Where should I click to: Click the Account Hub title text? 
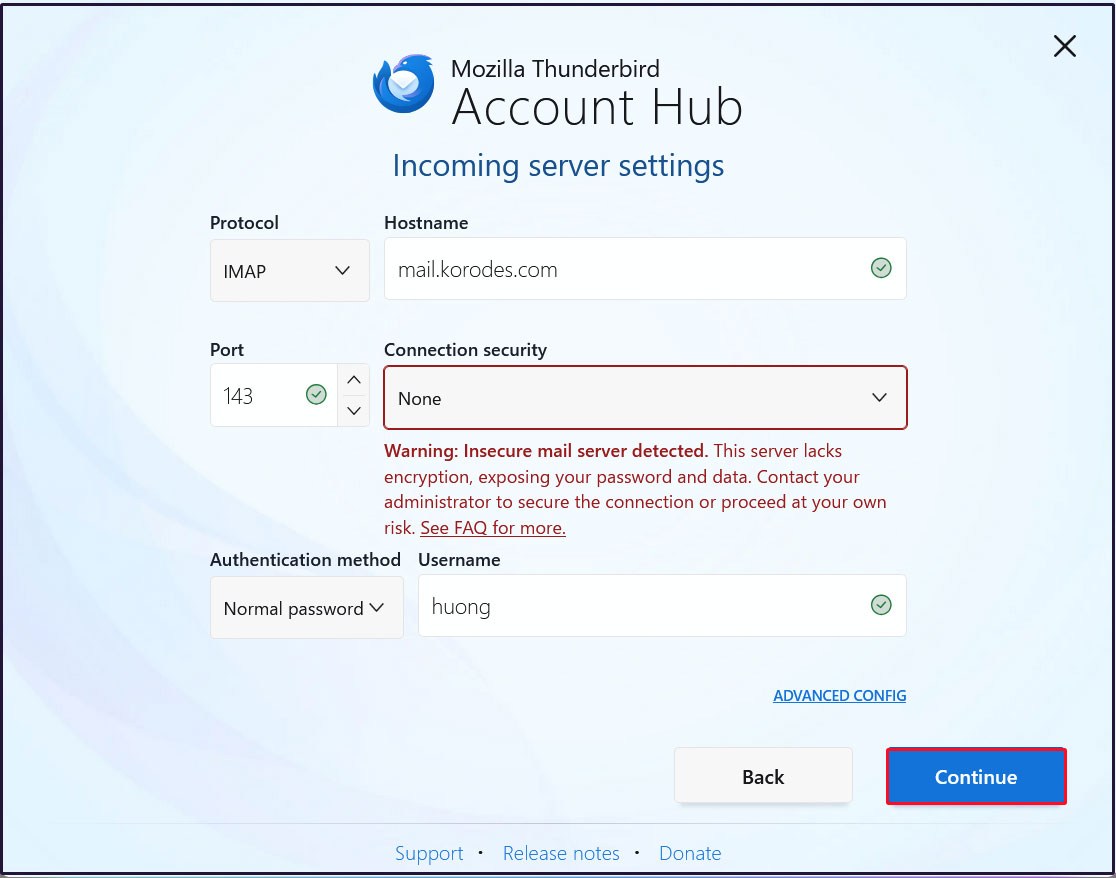click(x=597, y=107)
